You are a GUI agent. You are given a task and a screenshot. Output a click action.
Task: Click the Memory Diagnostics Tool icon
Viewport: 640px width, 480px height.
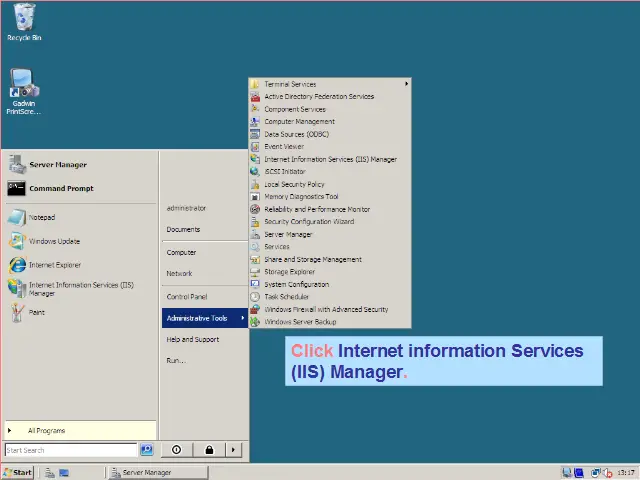click(255, 197)
